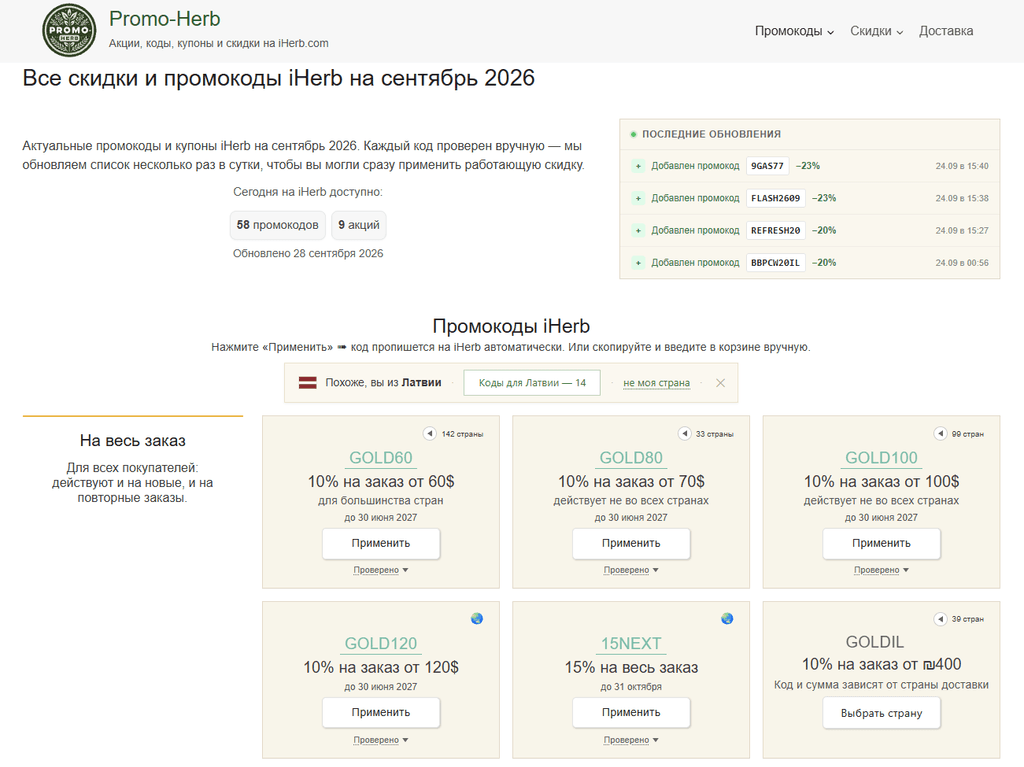This screenshot has width=1024, height=767.
Task: Click the plus icon beside FLASH2609 update
Action: (638, 198)
